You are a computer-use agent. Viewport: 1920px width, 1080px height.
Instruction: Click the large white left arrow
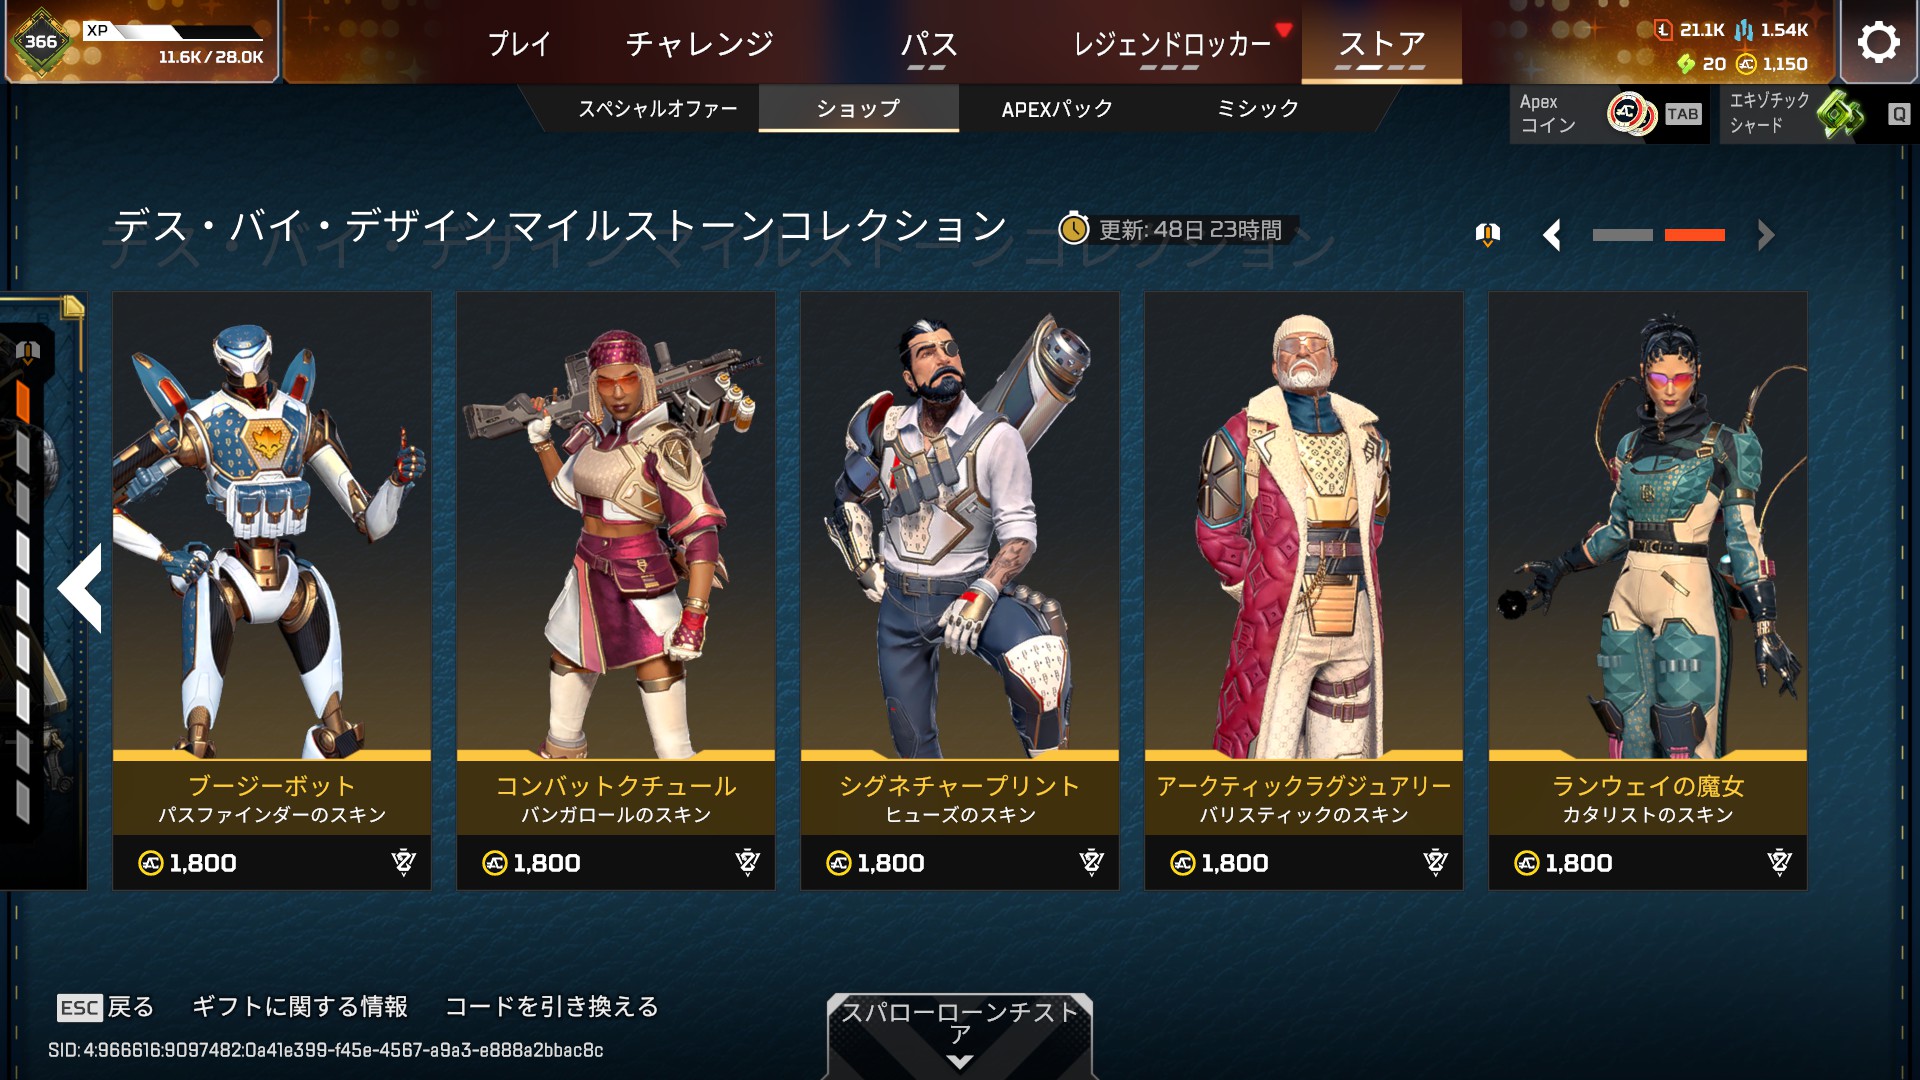pyautogui.click(x=81, y=588)
